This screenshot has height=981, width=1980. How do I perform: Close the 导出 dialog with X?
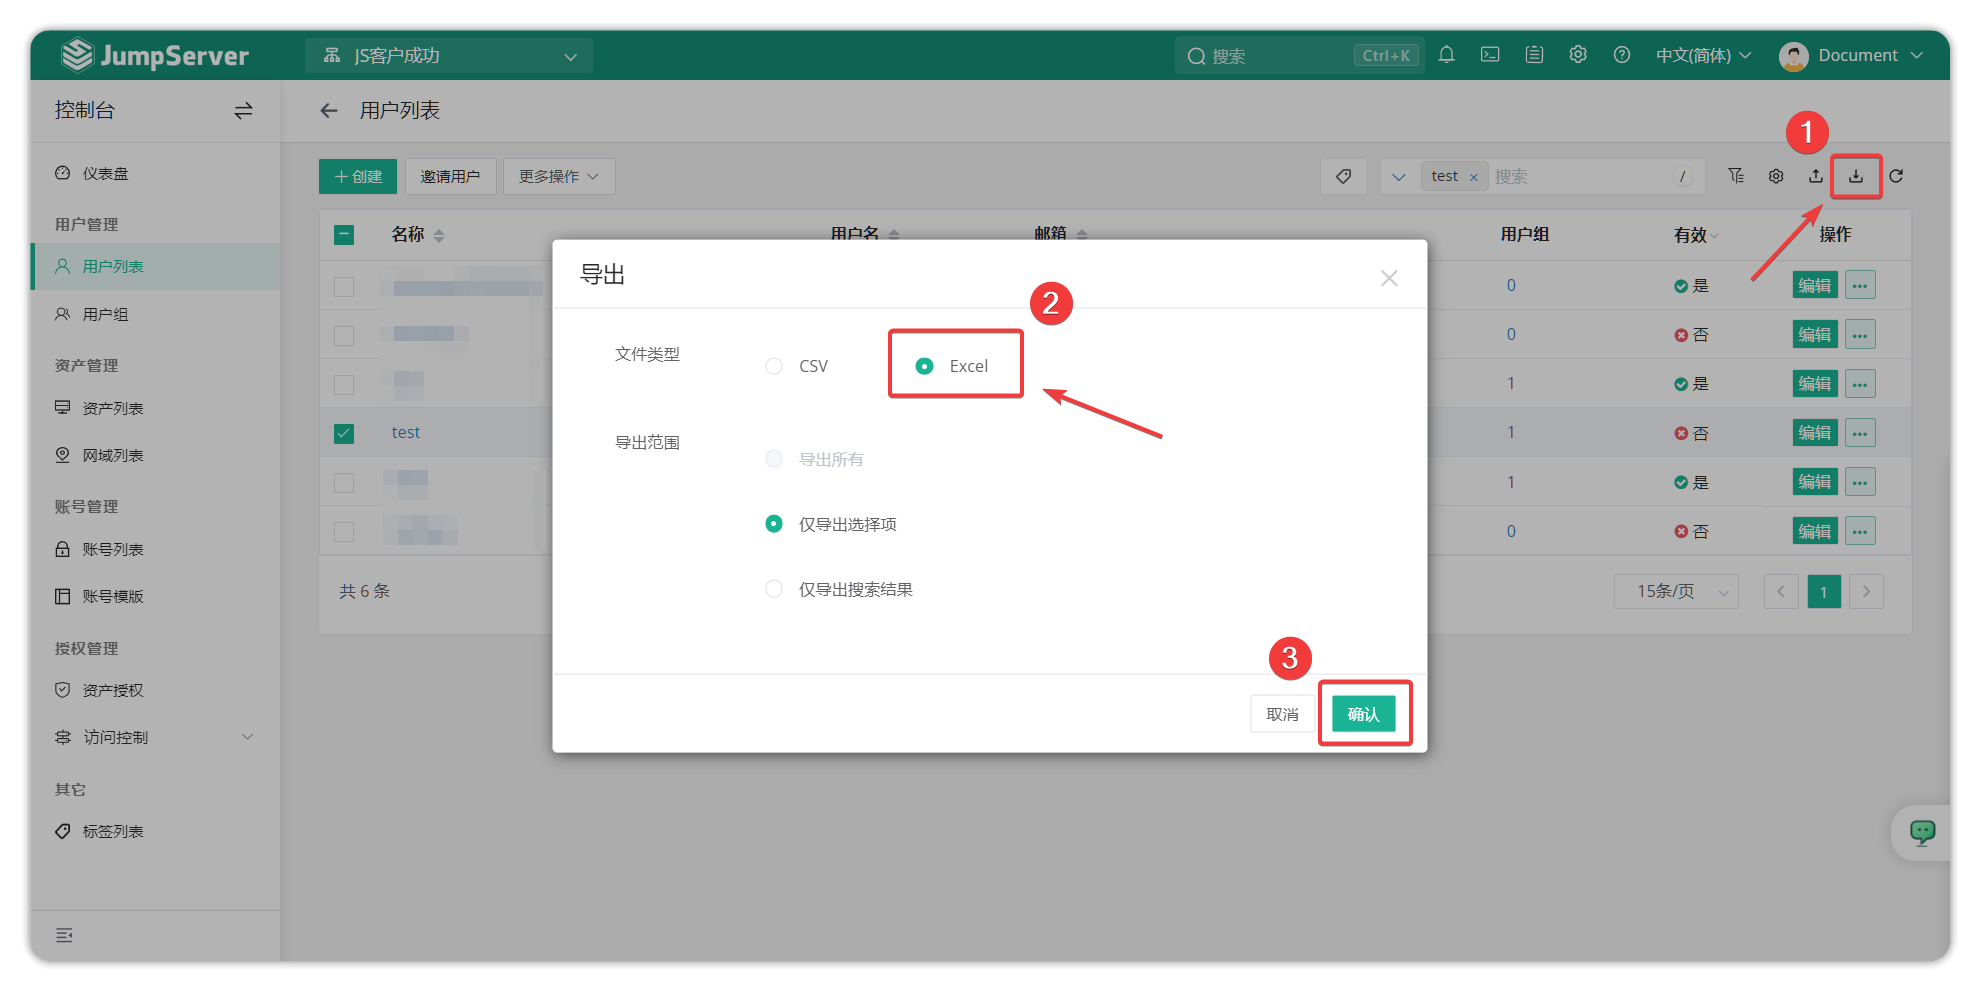click(x=1389, y=278)
